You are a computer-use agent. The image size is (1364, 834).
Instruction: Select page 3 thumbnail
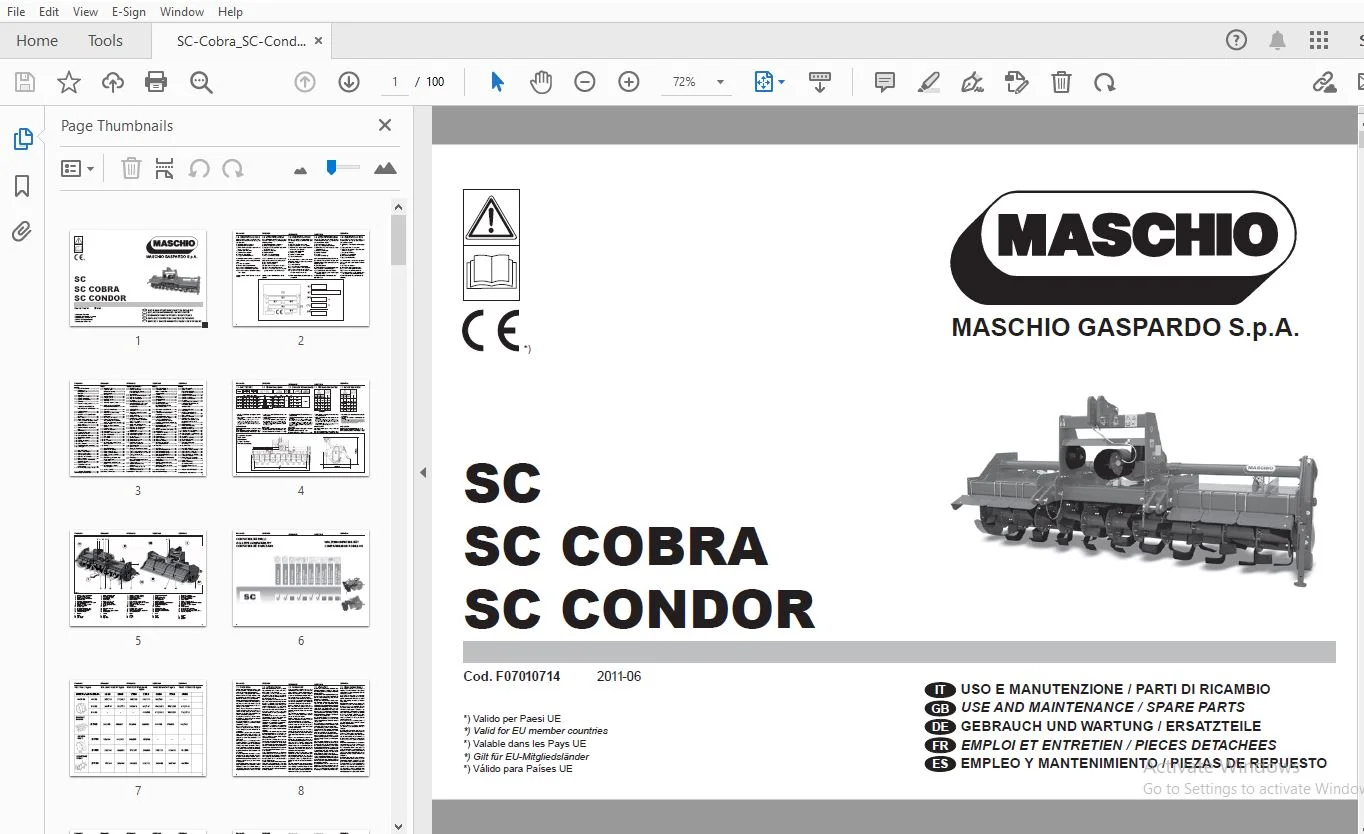pos(138,428)
